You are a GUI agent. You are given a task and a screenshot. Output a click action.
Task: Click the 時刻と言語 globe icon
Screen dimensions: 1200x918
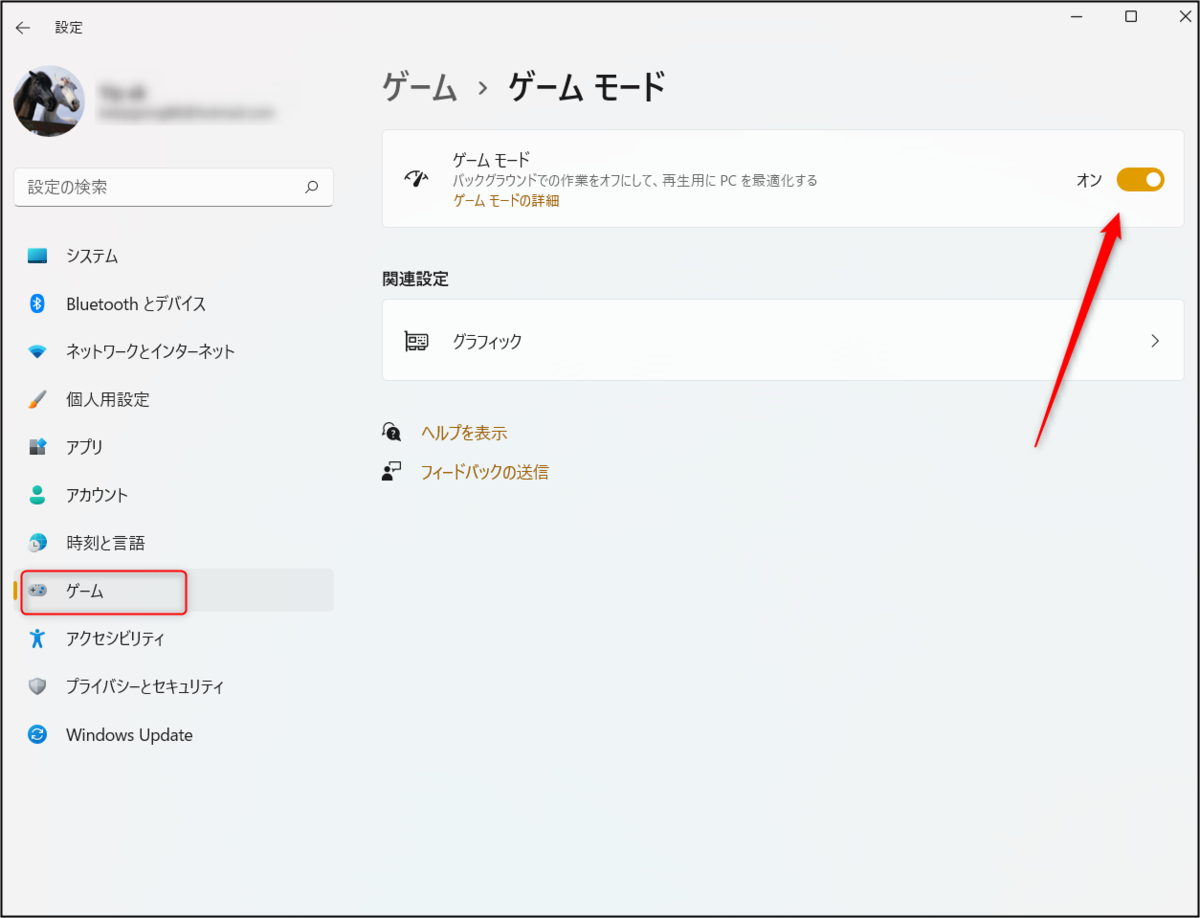point(37,543)
